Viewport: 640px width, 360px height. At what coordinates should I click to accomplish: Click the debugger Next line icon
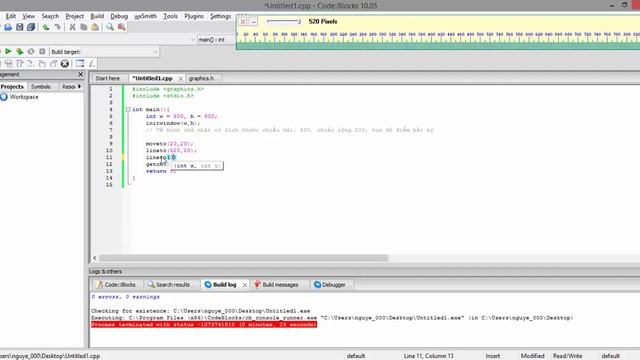tap(19, 64)
